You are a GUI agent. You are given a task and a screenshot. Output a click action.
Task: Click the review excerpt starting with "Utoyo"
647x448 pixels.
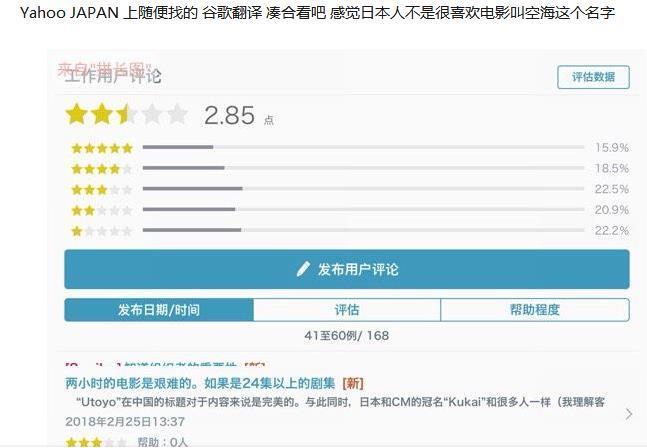[x=340, y=402]
